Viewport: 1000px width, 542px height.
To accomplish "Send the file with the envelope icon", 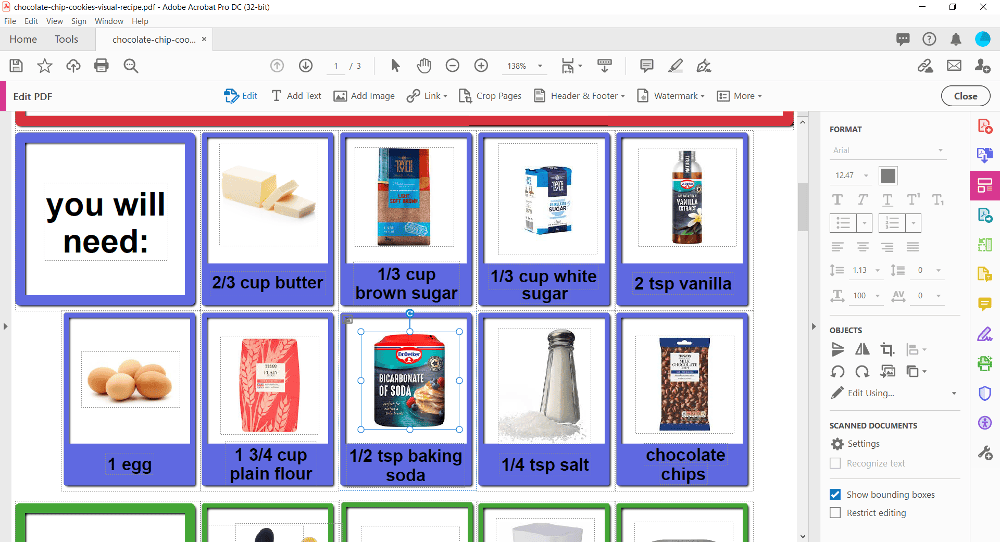I will (954, 66).
